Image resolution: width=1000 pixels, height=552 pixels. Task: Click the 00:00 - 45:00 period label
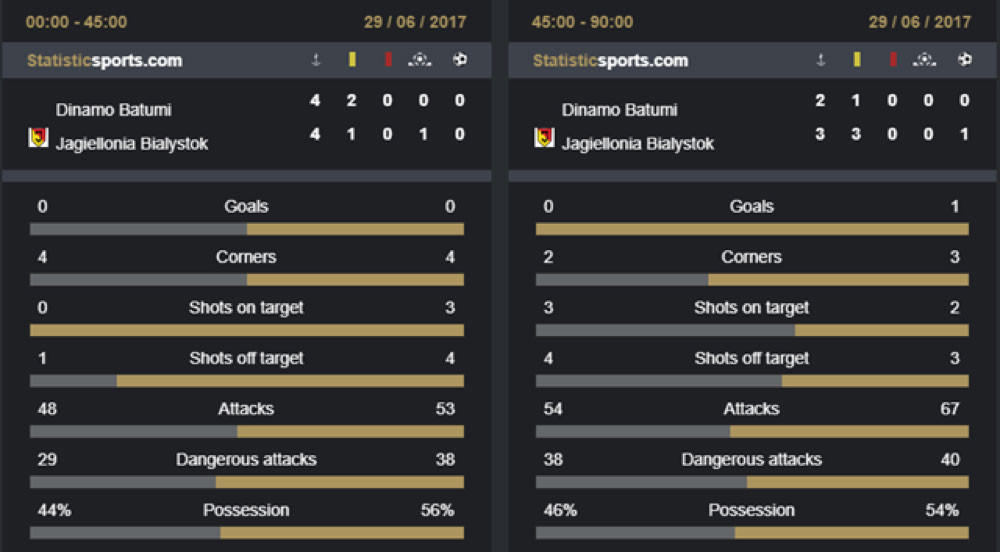76,22
